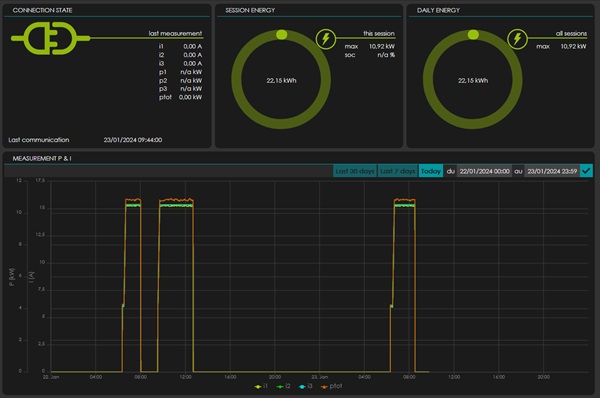Click the green plug connection state icon
This screenshot has height=398, width=600.
tap(51, 38)
